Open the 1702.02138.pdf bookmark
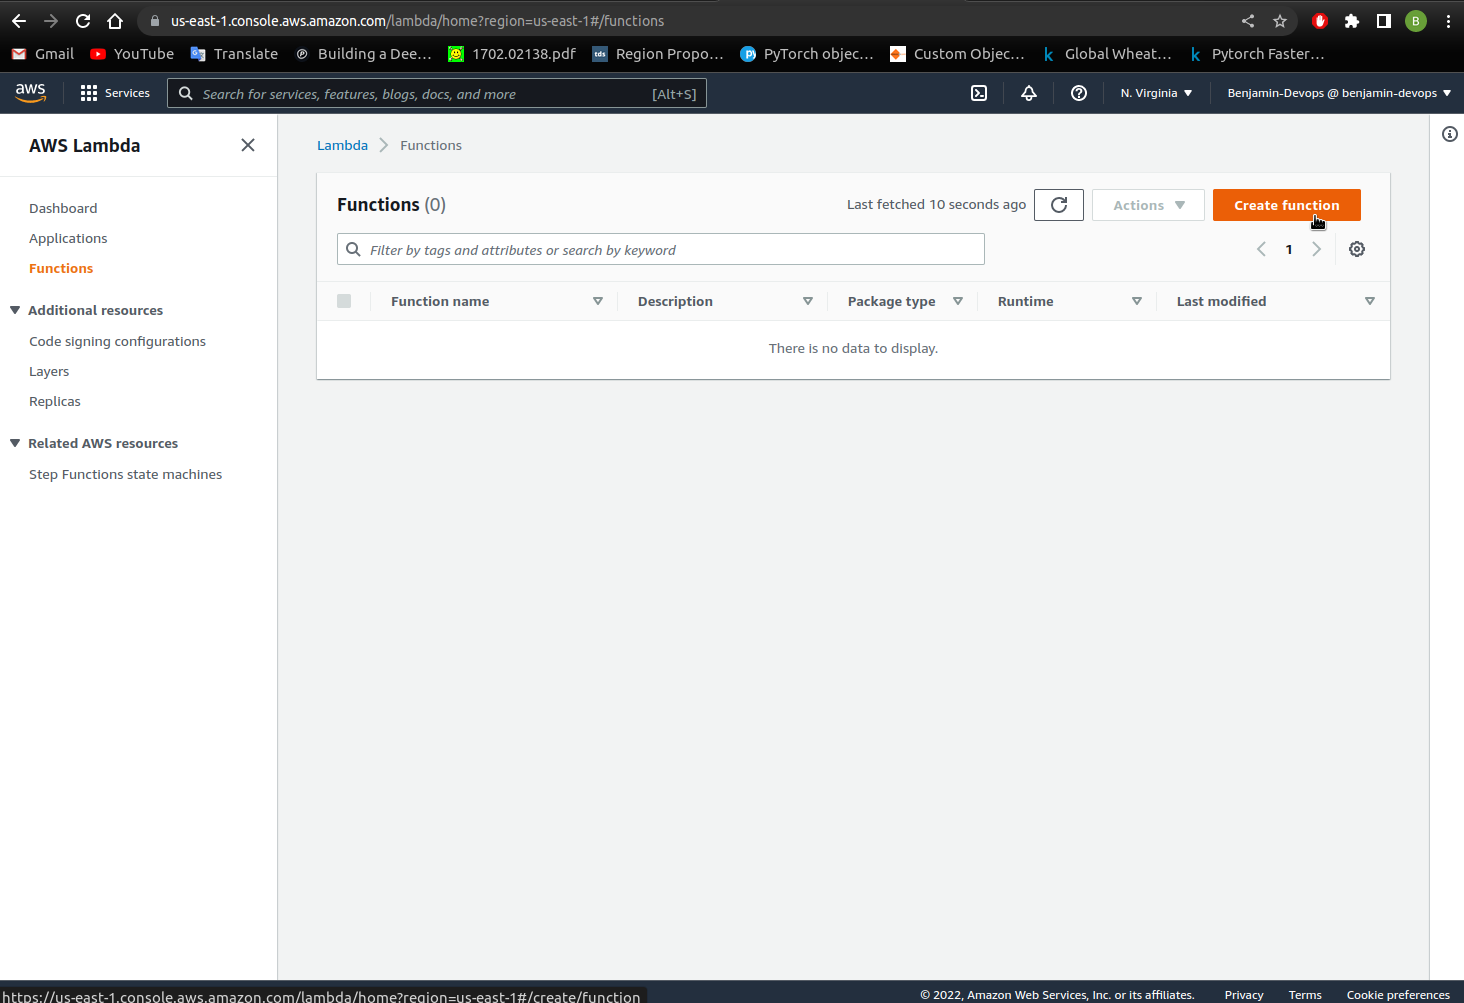 point(512,54)
